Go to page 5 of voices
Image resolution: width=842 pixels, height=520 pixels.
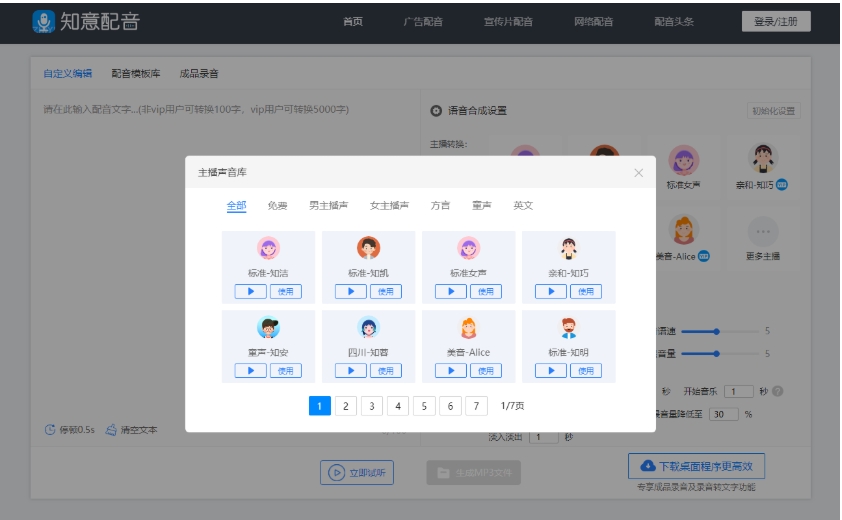(424, 406)
